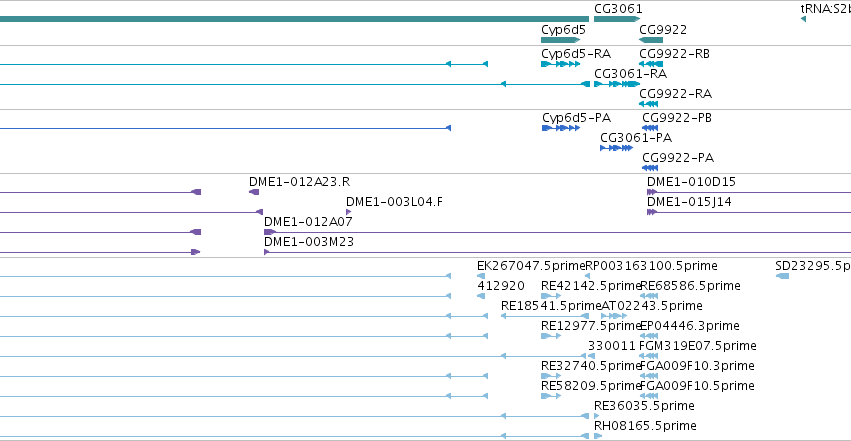Select the SD23295.5prime EST label
Image resolution: width=851 pixels, height=441 pixels.
813,266
